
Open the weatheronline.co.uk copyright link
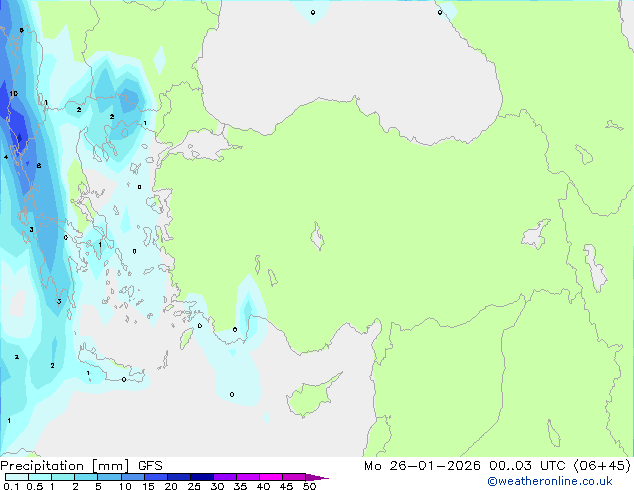[x=549, y=481]
